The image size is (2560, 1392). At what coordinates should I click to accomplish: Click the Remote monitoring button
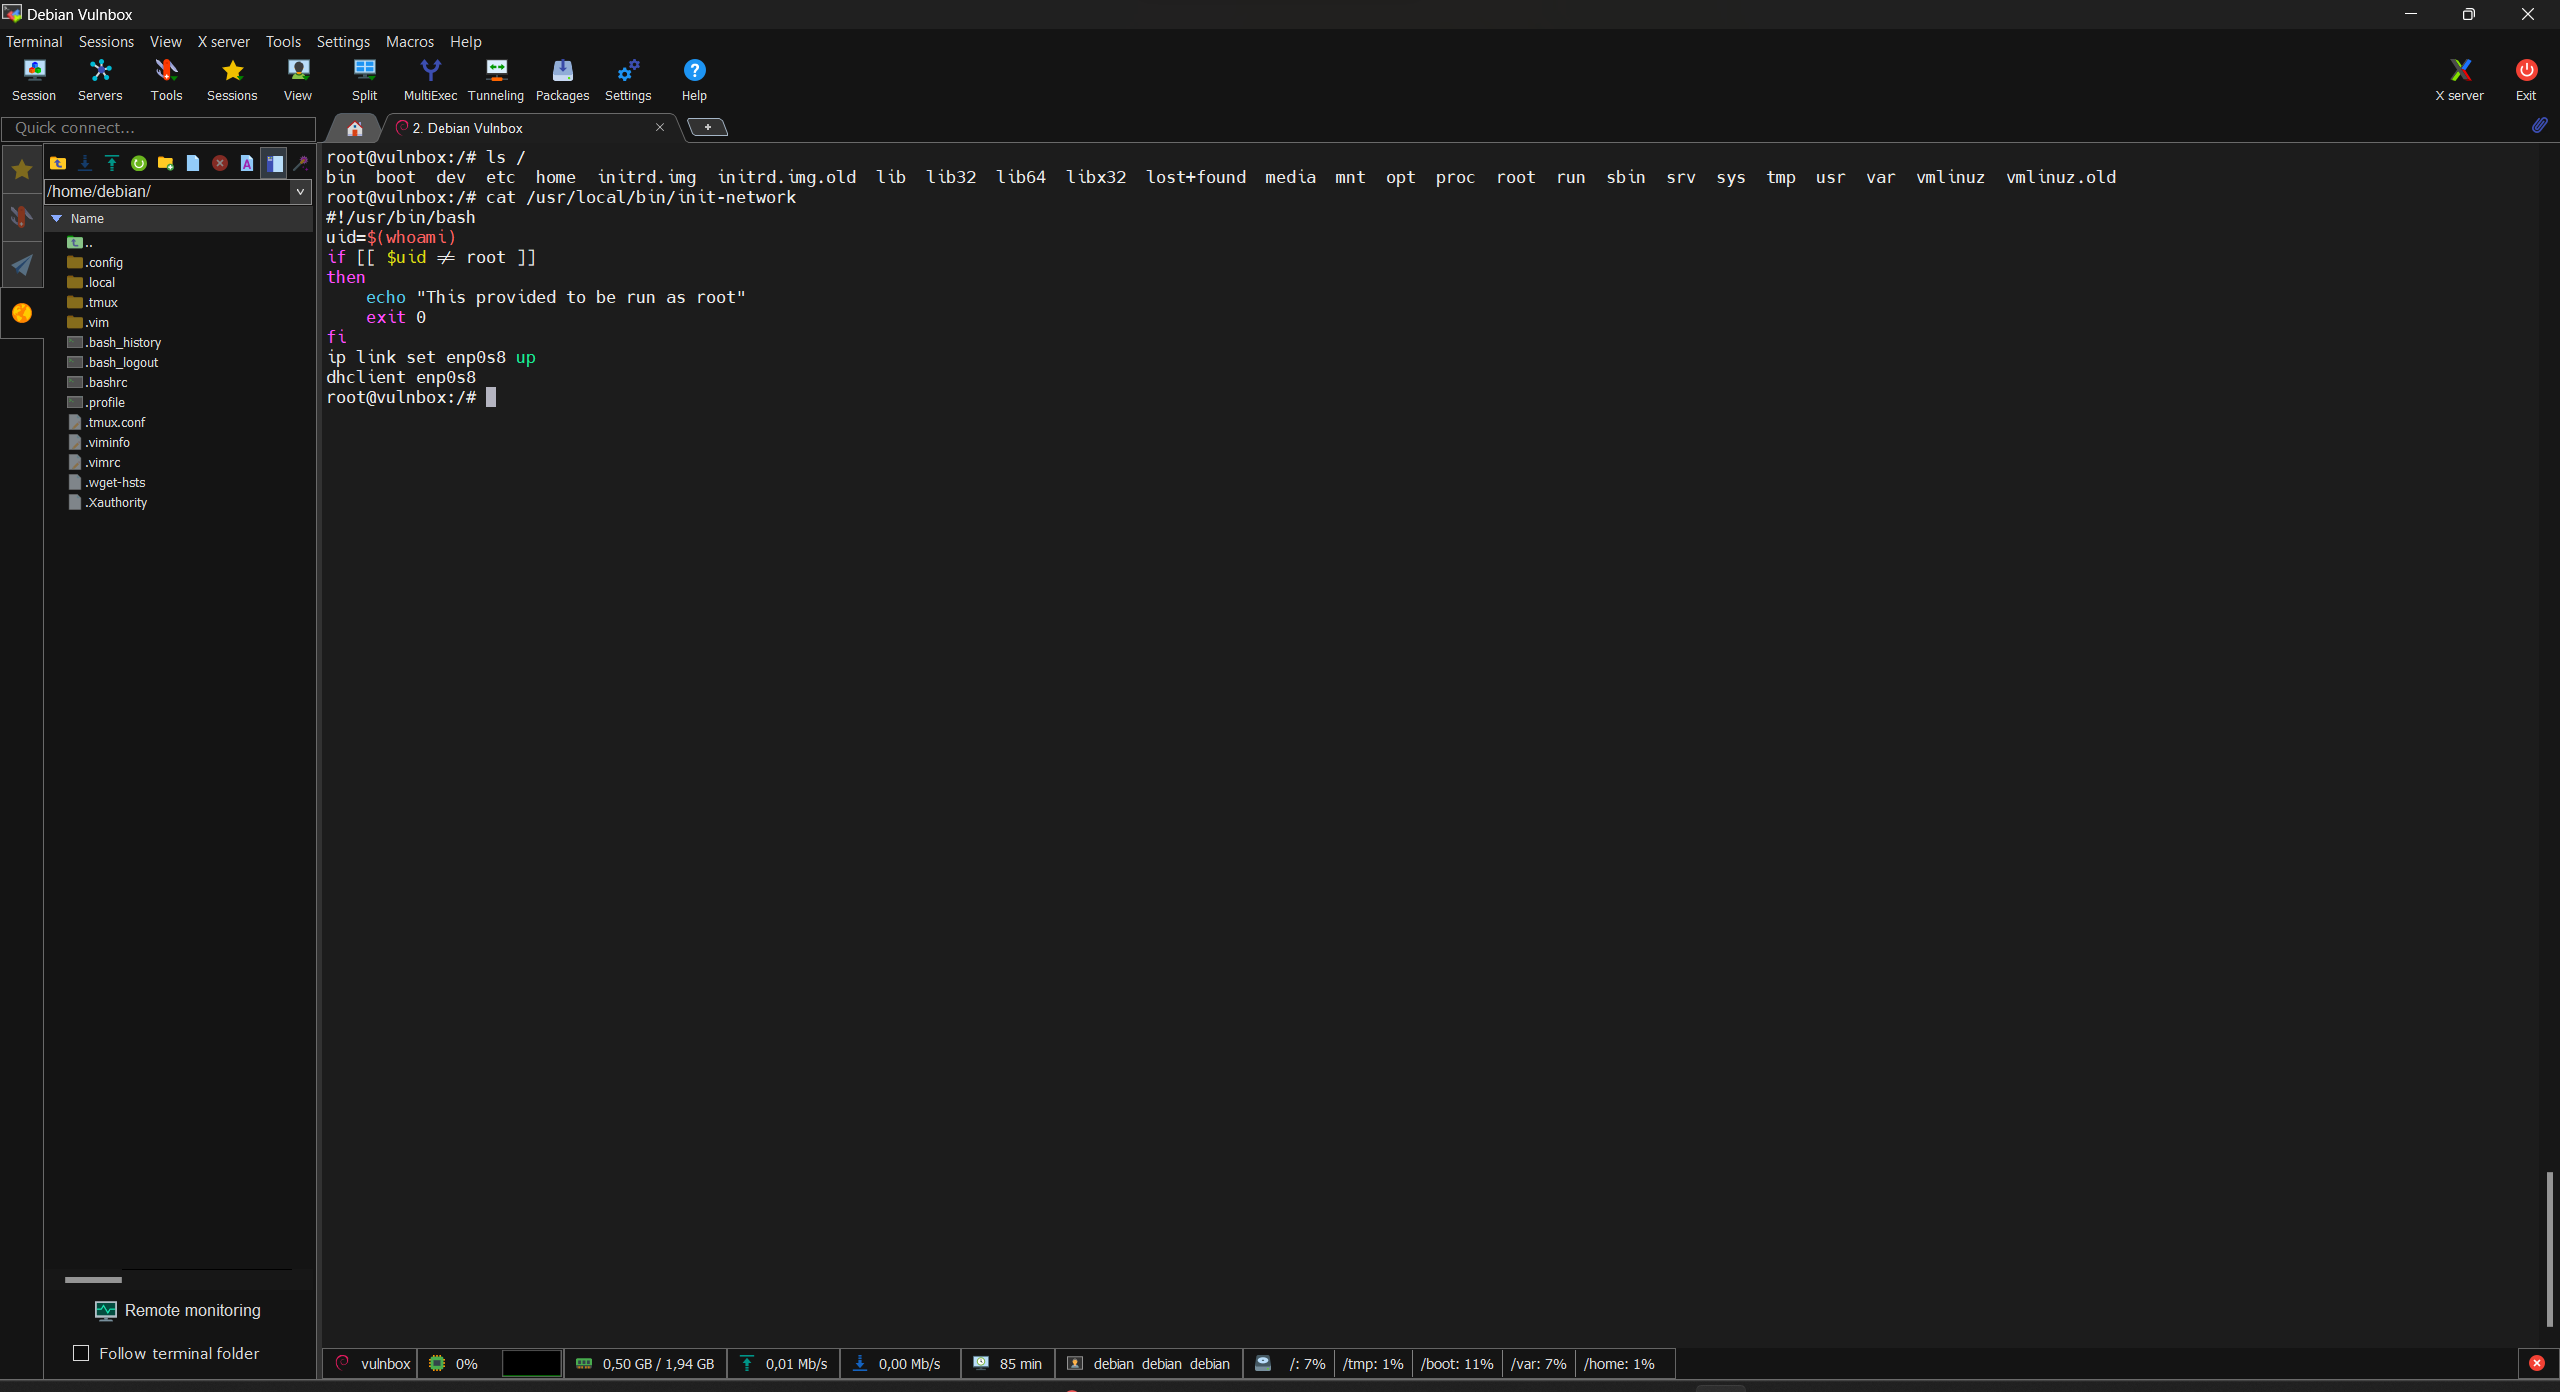click(178, 1310)
